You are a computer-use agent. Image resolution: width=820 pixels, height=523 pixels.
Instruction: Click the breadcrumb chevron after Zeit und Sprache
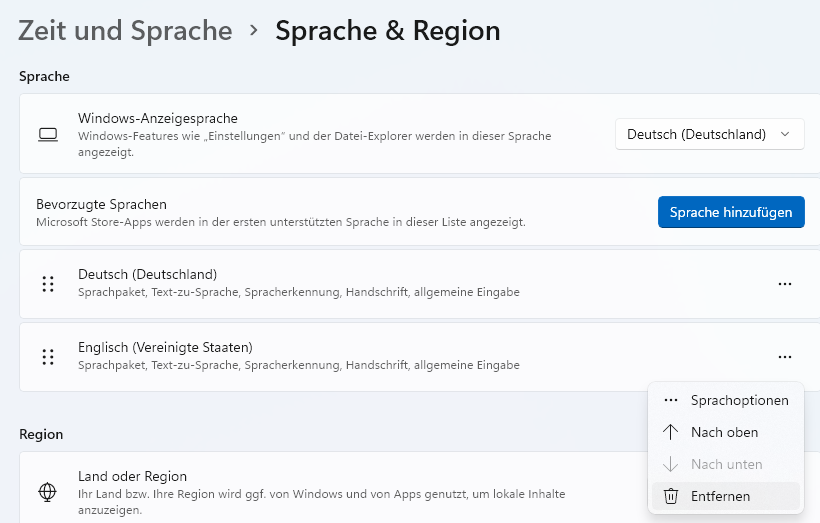tap(254, 31)
